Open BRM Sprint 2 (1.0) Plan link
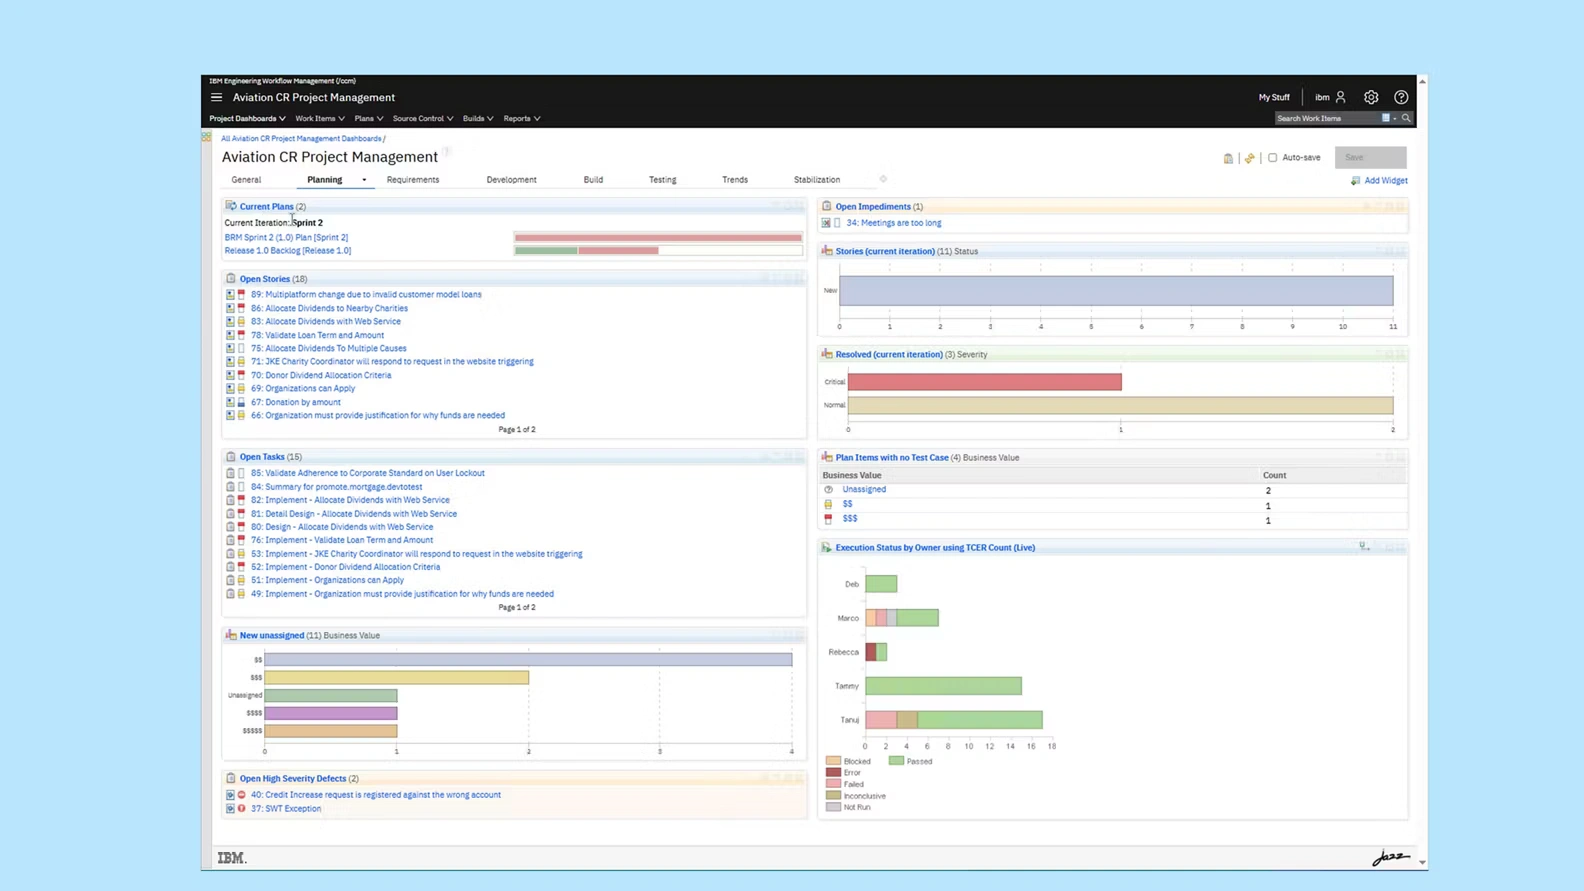This screenshot has width=1584, height=891. tap(286, 238)
